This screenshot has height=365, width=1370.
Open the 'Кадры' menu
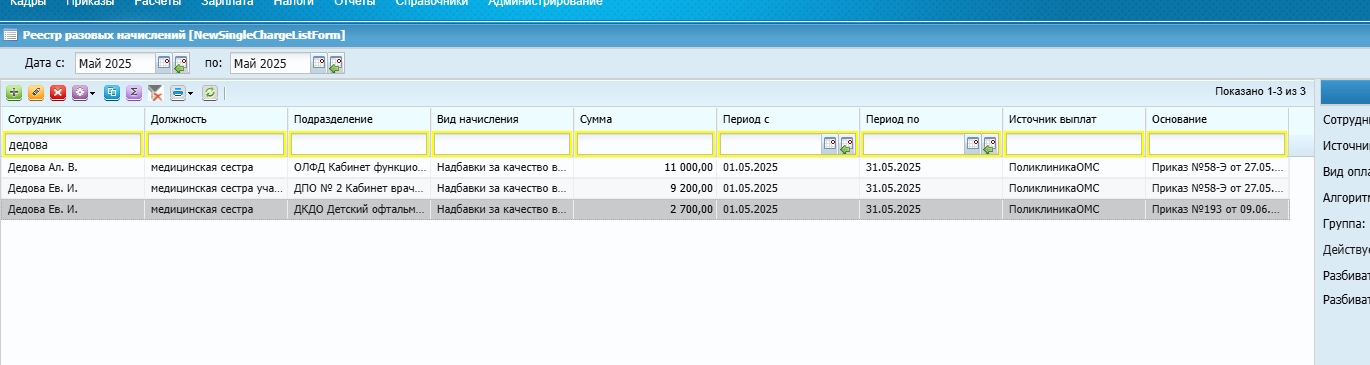pos(27,4)
